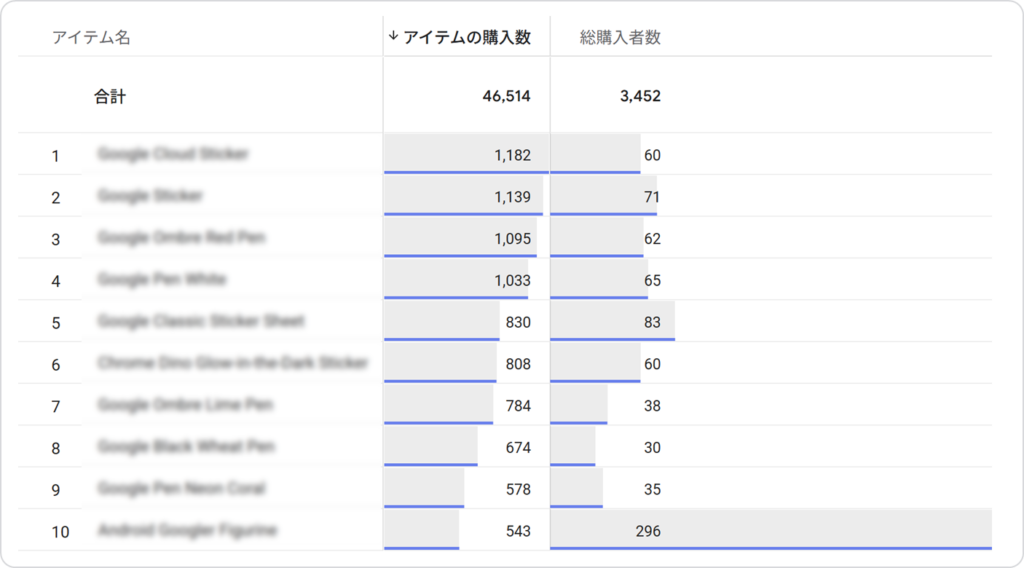1024x568 pixels.
Task: Open Google Classic Sticker Sheet item
Action: point(201,321)
